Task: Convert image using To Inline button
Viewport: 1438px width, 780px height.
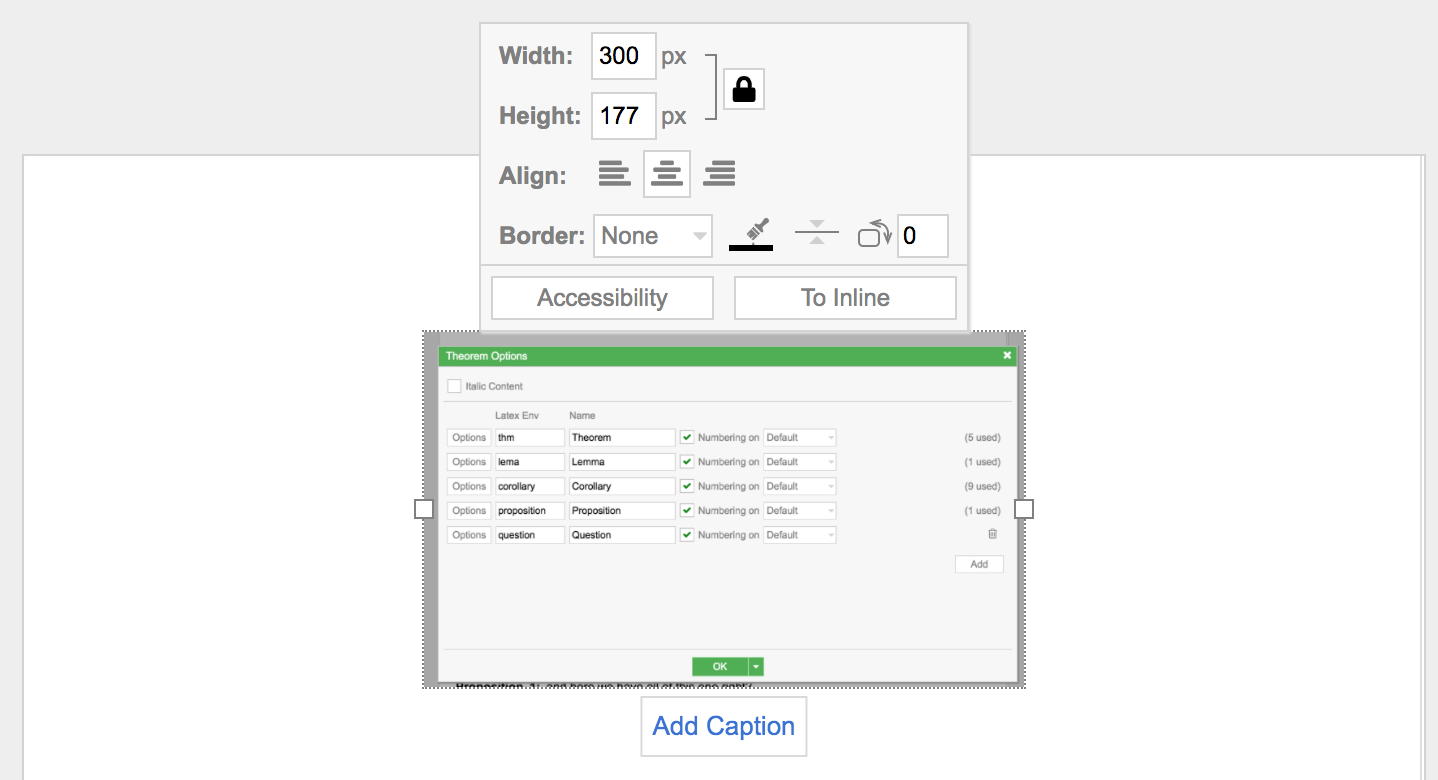Action: 845,298
